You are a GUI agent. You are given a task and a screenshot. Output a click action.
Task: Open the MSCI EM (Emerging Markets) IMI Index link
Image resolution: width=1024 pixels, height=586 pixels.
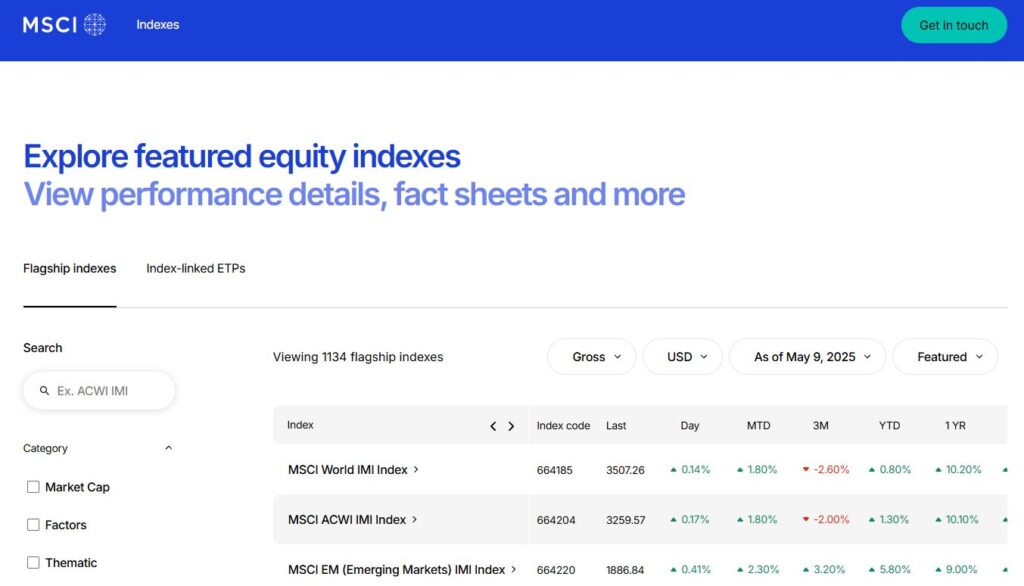(396, 570)
